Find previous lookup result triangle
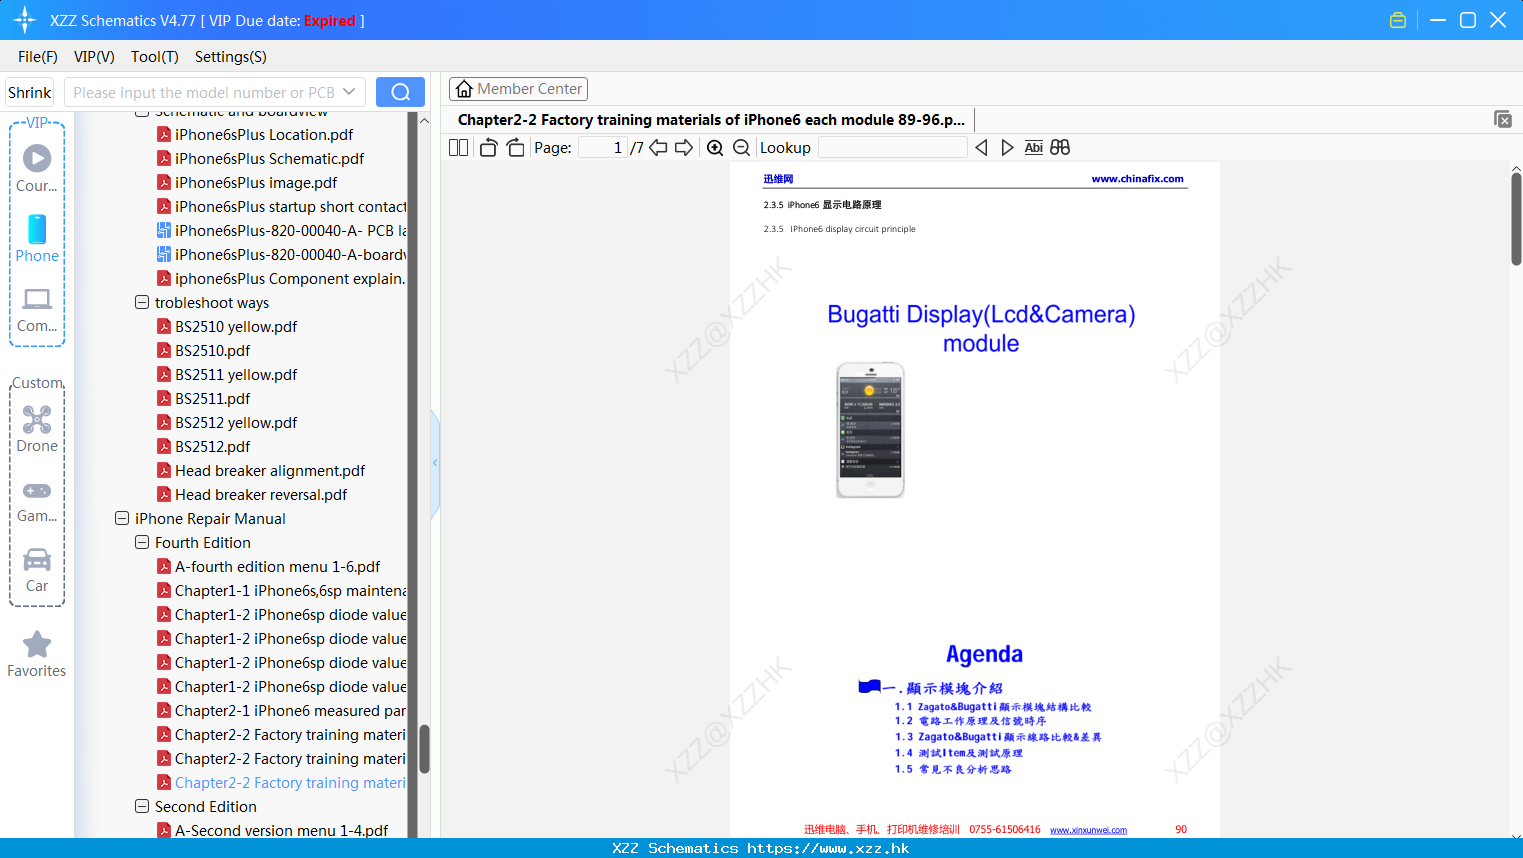 [x=981, y=148]
